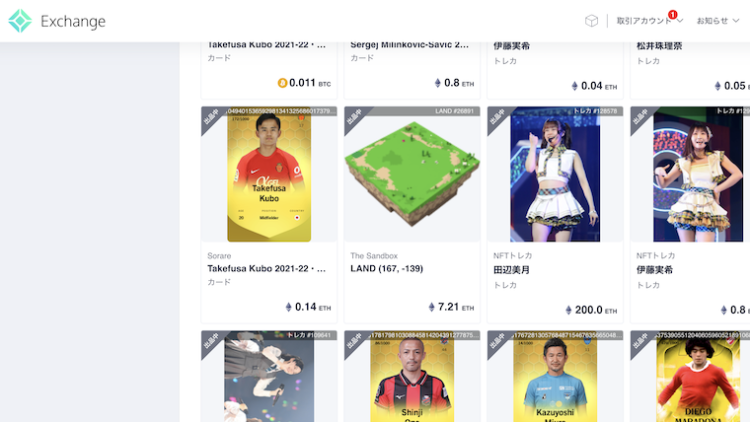Open the LAND (167, -139) listing title
Viewport: 750px width, 422px height.
(386, 268)
